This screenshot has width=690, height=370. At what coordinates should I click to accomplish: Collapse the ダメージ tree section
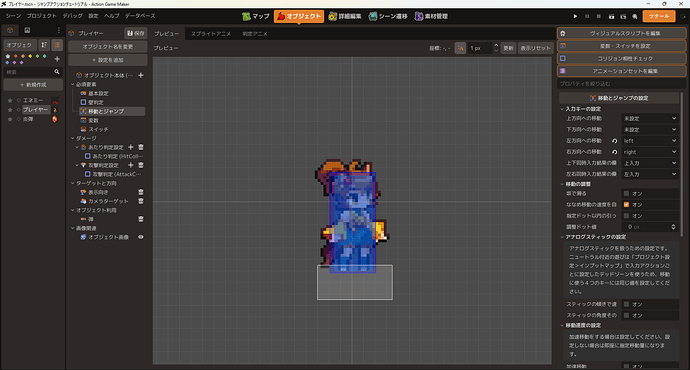point(73,138)
